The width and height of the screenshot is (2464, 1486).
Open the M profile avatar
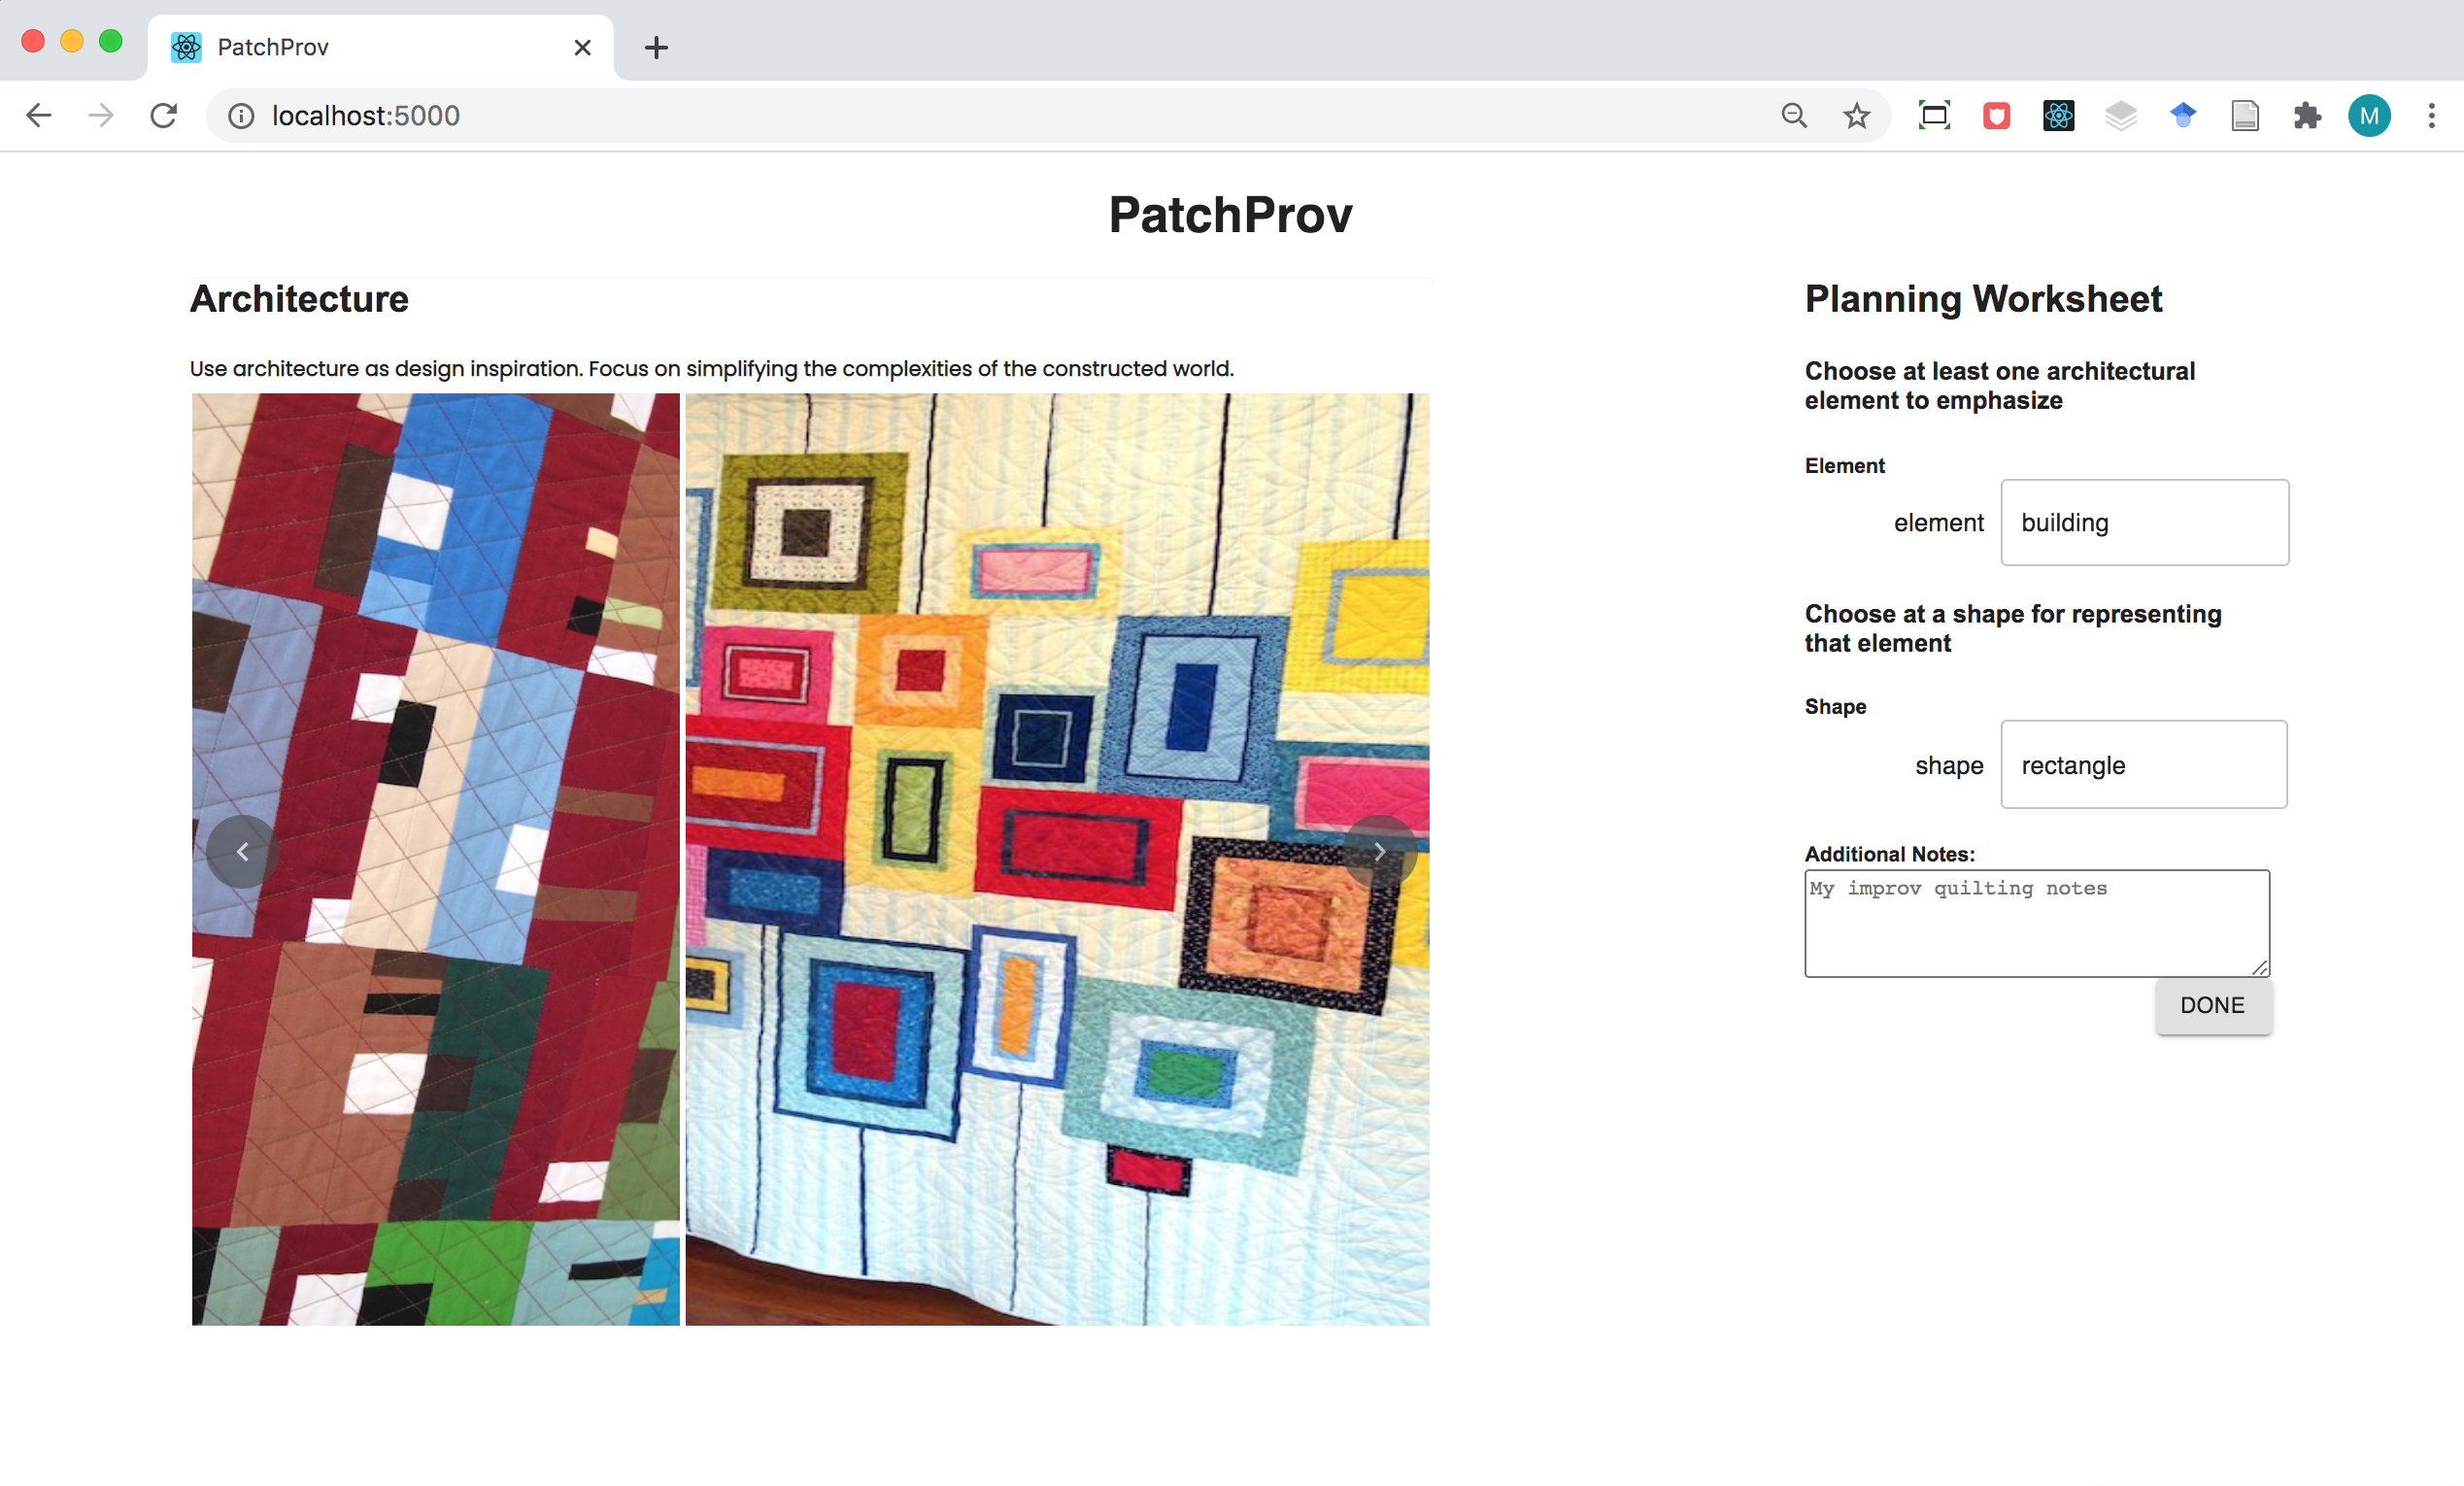coord(2369,116)
